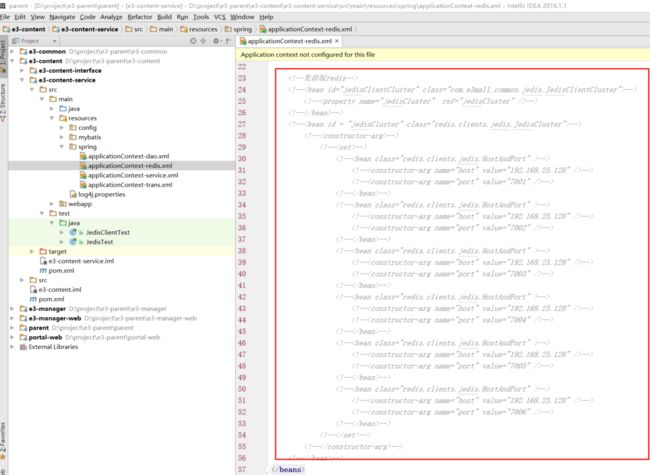650x475 pixels.
Task: Expand the java folder under main
Action: tap(52, 109)
